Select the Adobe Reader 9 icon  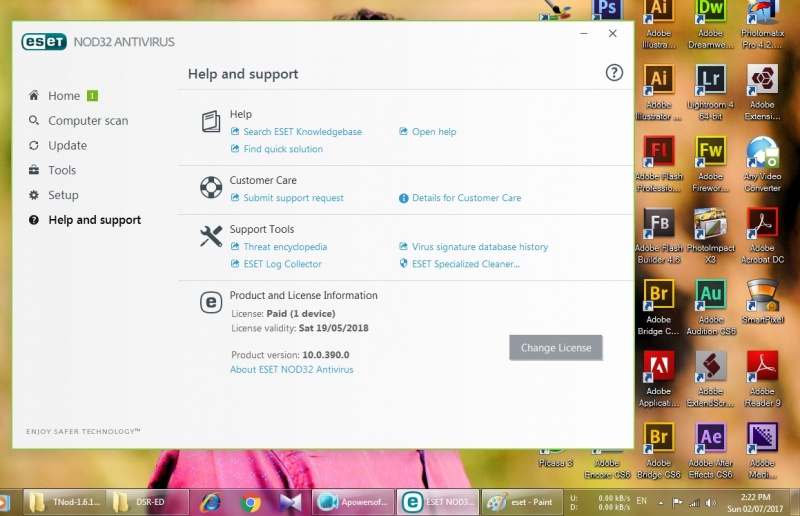pyautogui.click(x=762, y=379)
